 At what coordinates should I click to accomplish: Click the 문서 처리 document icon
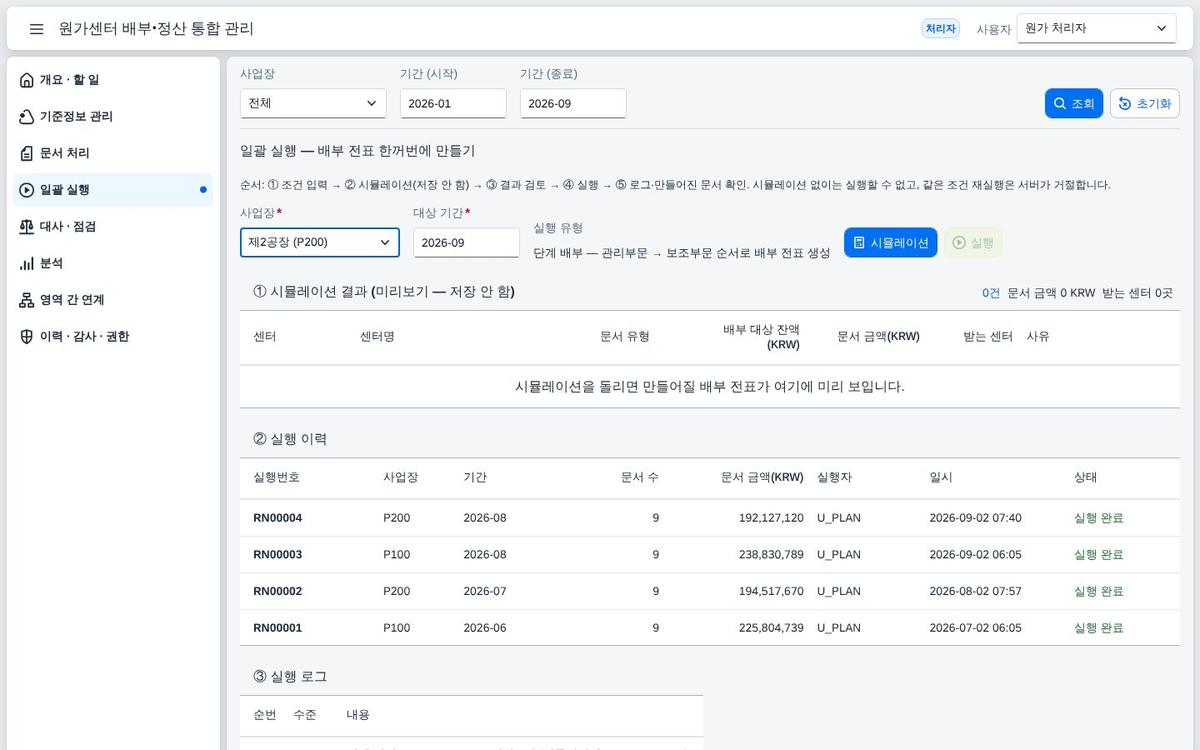point(27,153)
